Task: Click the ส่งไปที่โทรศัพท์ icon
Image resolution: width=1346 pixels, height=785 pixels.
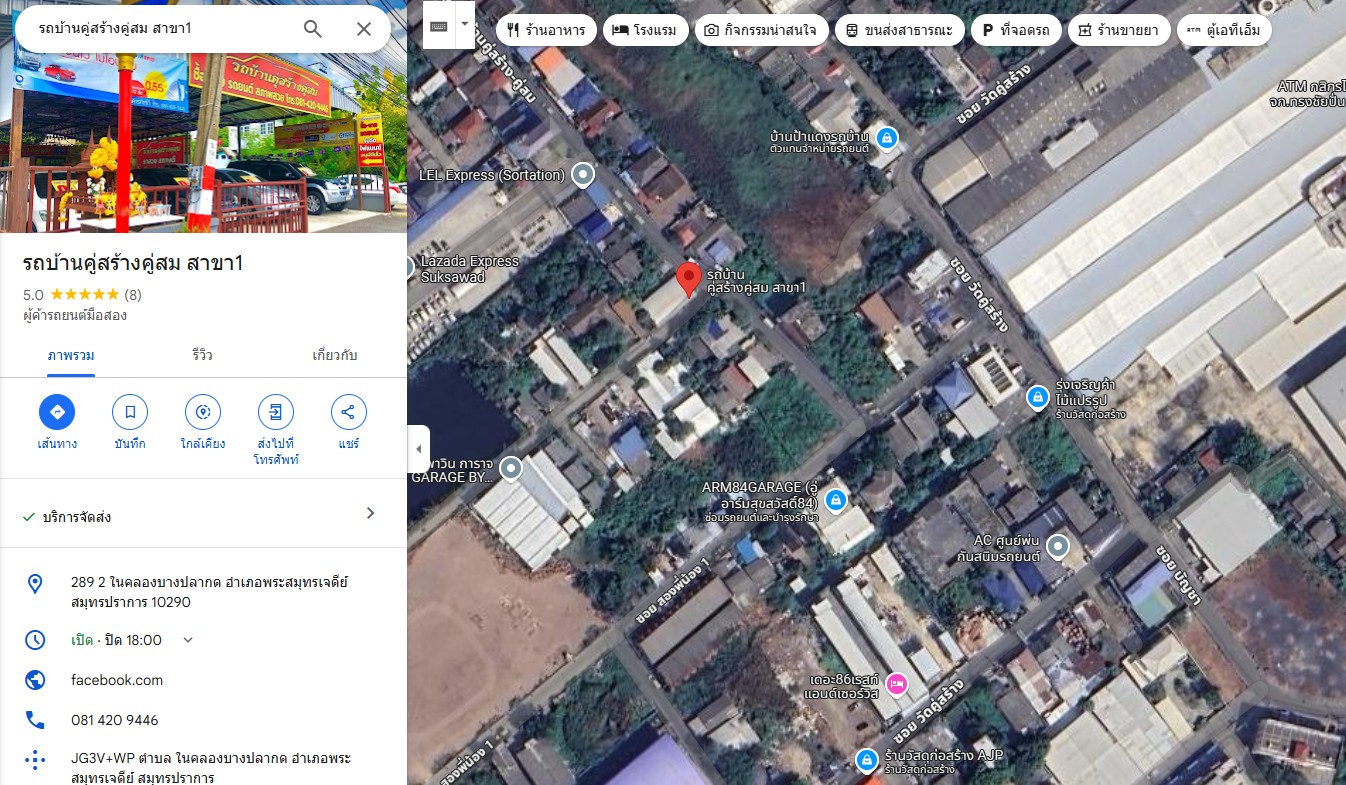Action: pyautogui.click(x=276, y=412)
